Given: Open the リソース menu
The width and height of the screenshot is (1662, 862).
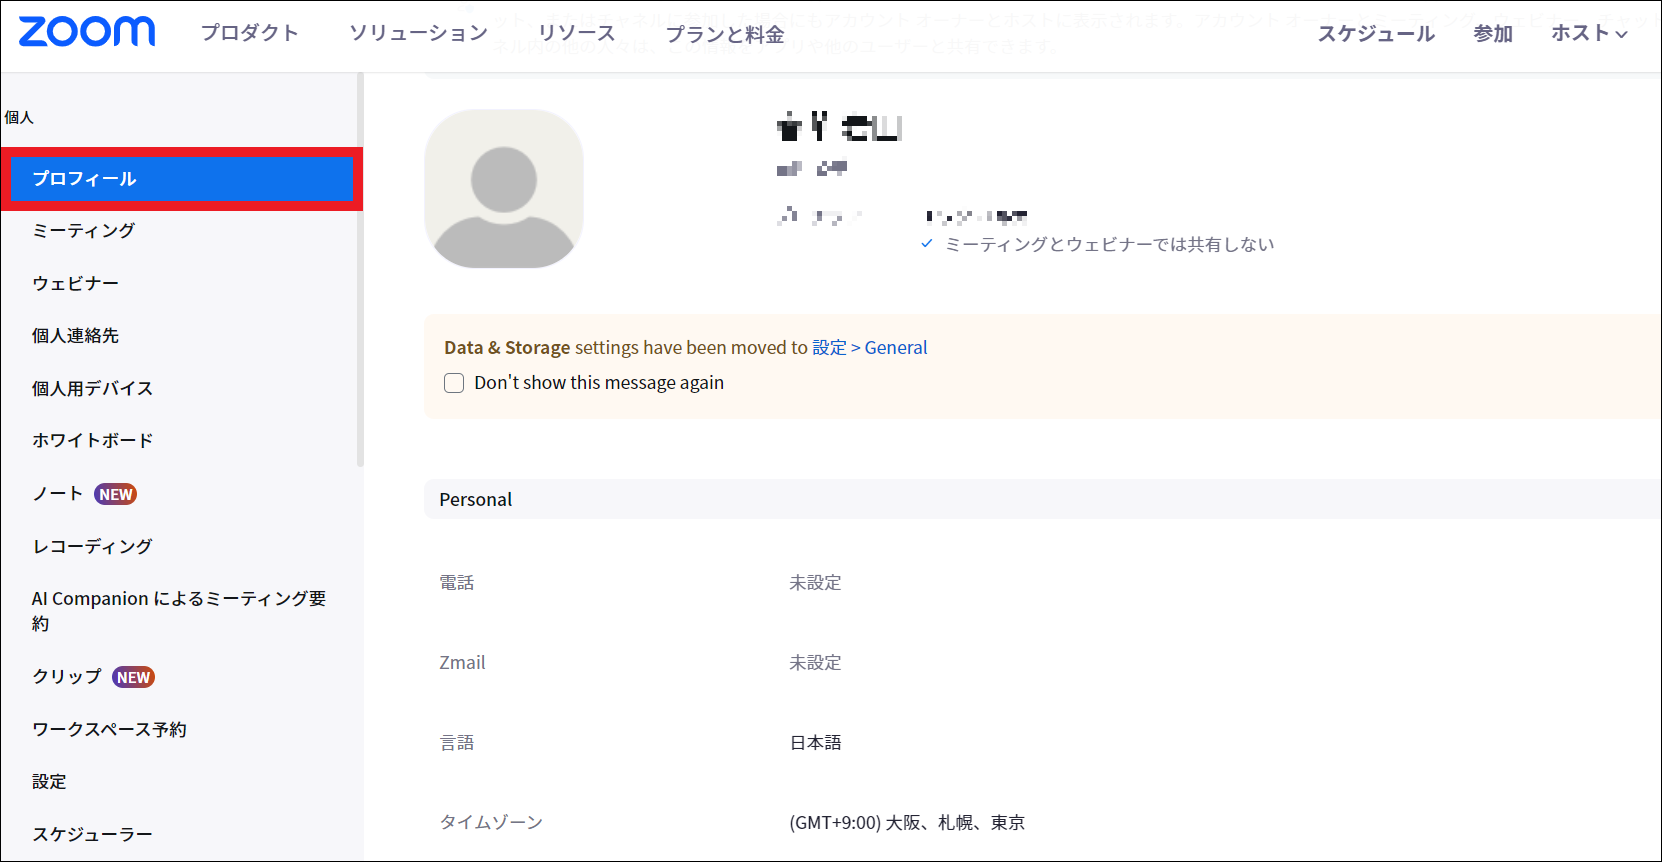Looking at the screenshot, I should pyautogui.click(x=577, y=33).
